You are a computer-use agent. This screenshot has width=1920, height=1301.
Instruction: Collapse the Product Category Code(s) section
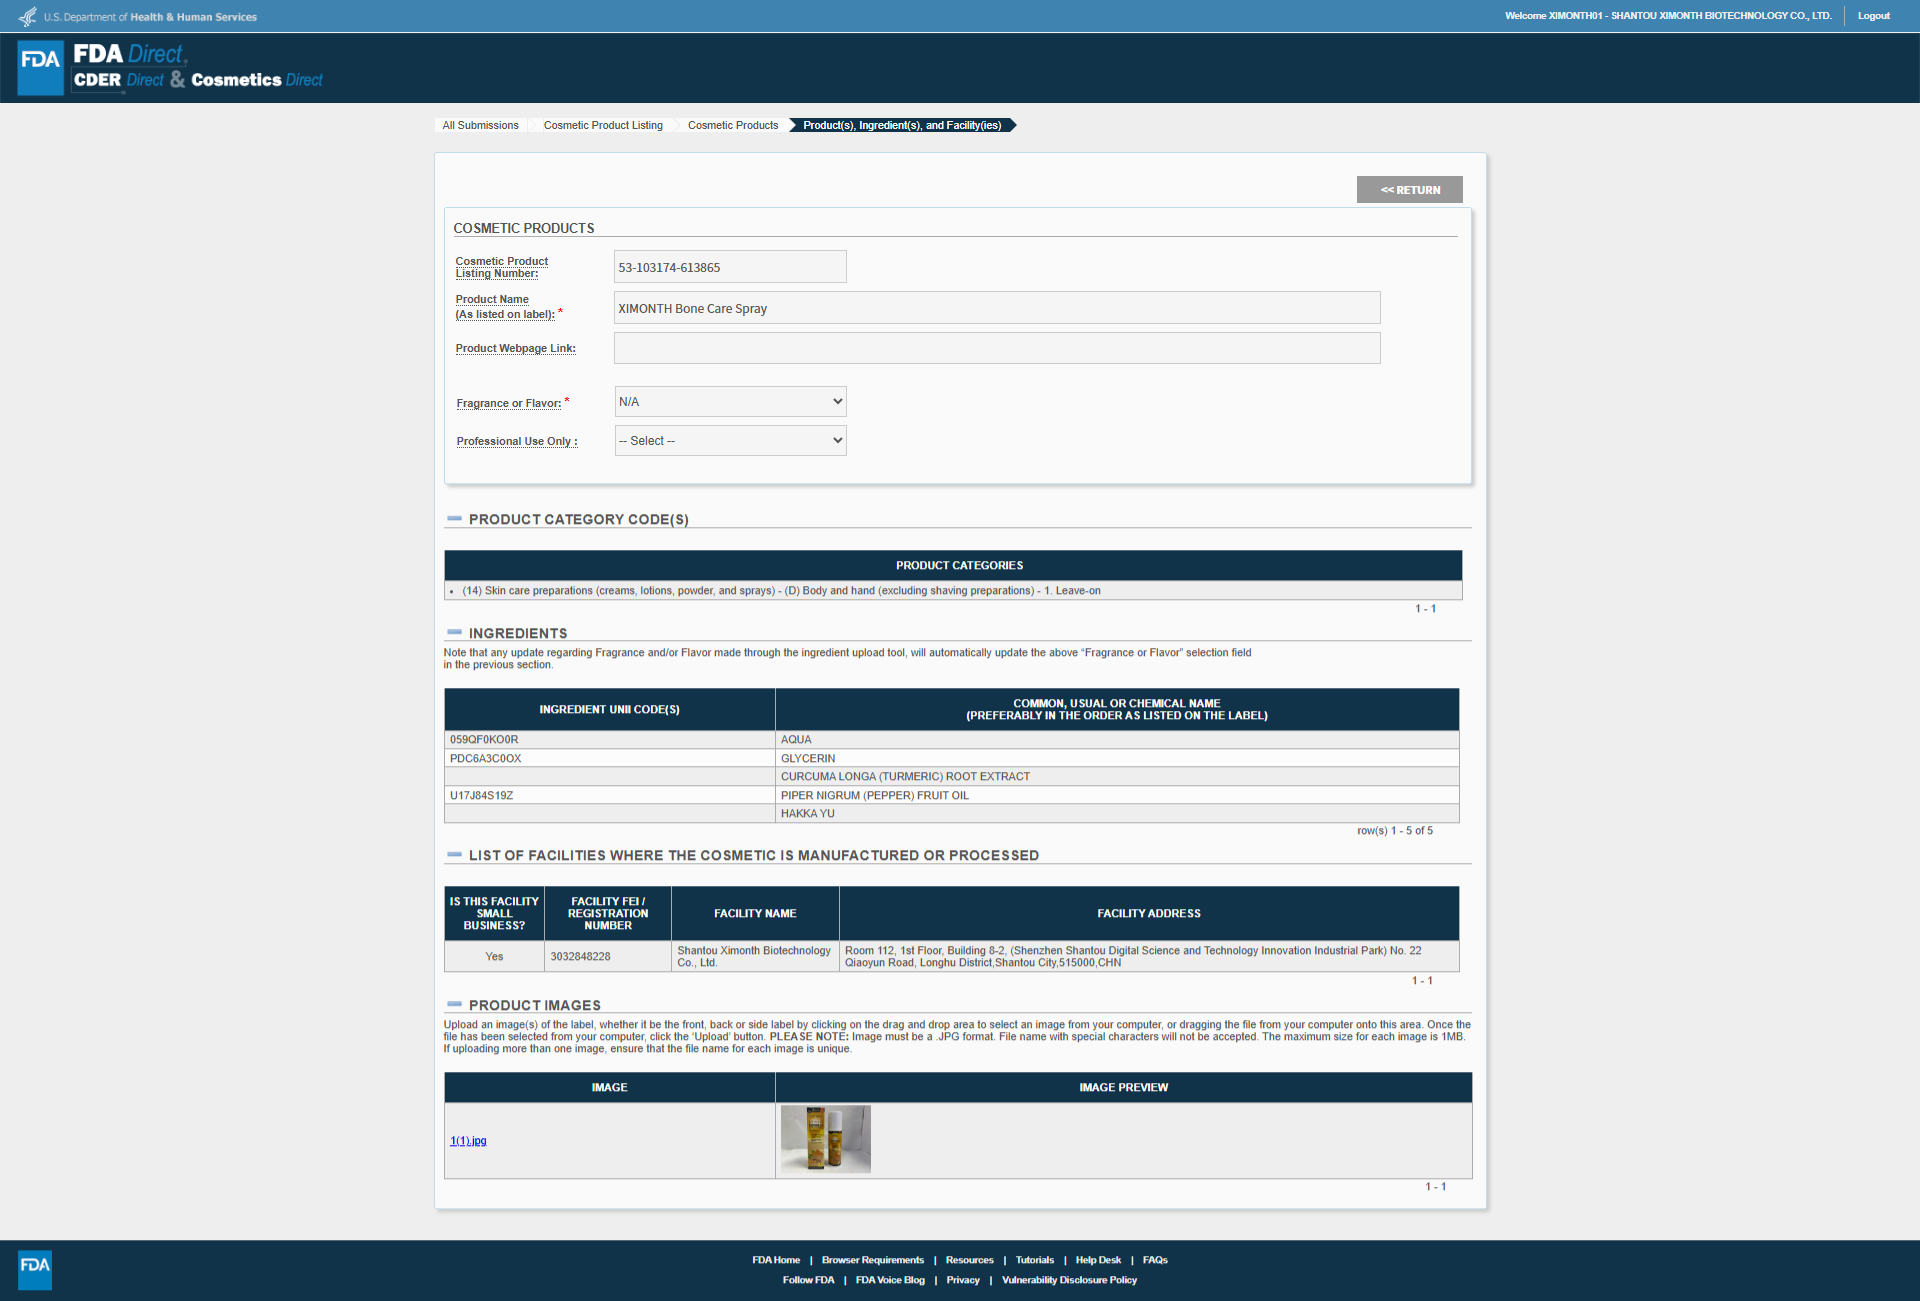pos(455,519)
